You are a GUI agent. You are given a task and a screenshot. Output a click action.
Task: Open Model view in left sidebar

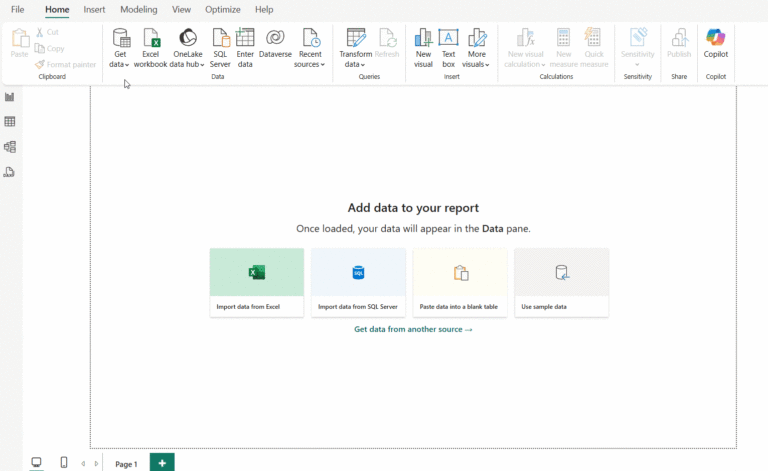click(x=10, y=147)
